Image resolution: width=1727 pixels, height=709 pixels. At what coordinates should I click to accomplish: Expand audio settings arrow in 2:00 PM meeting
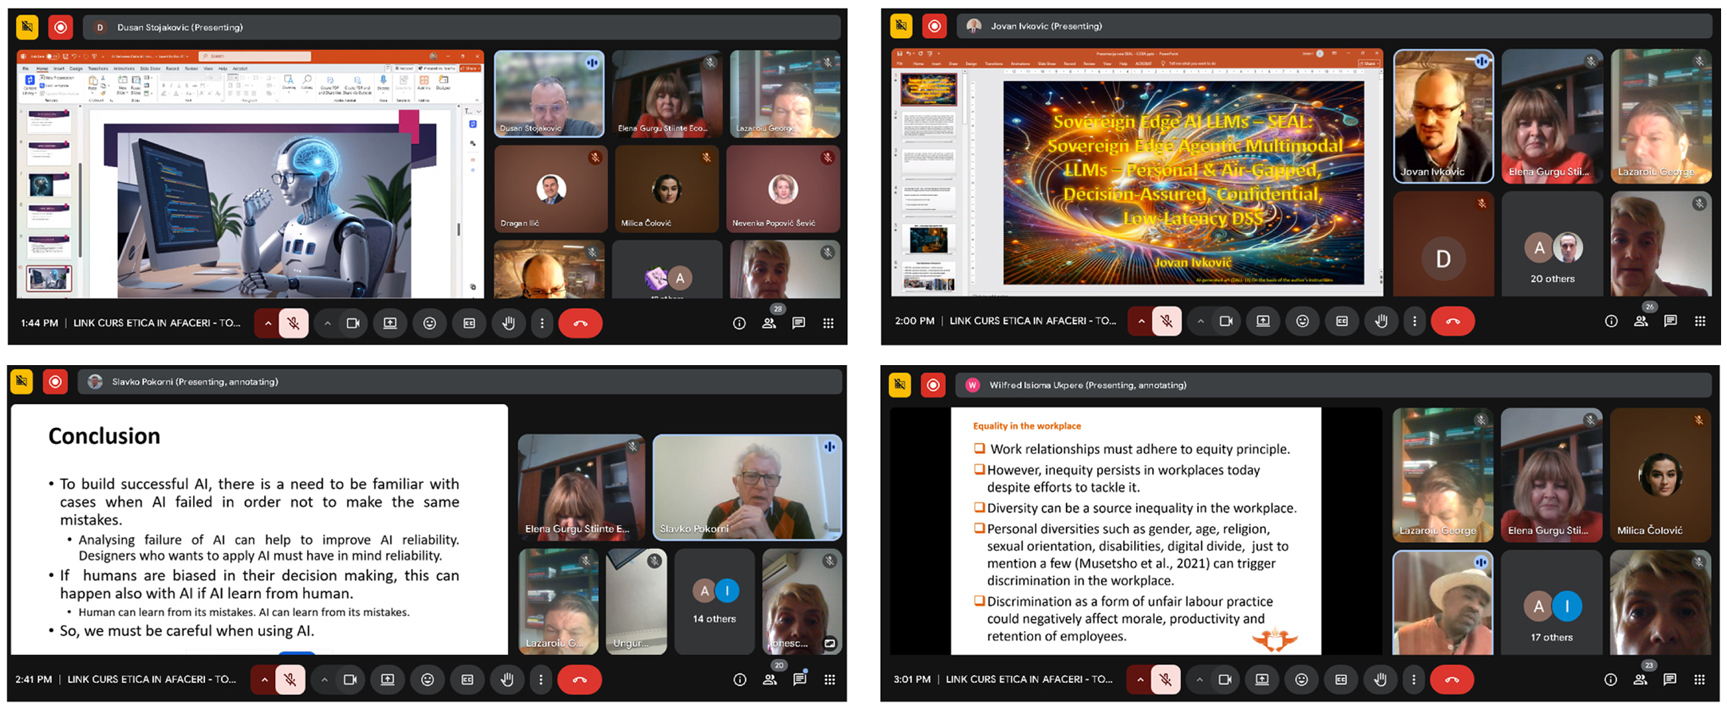click(1141, 321)
